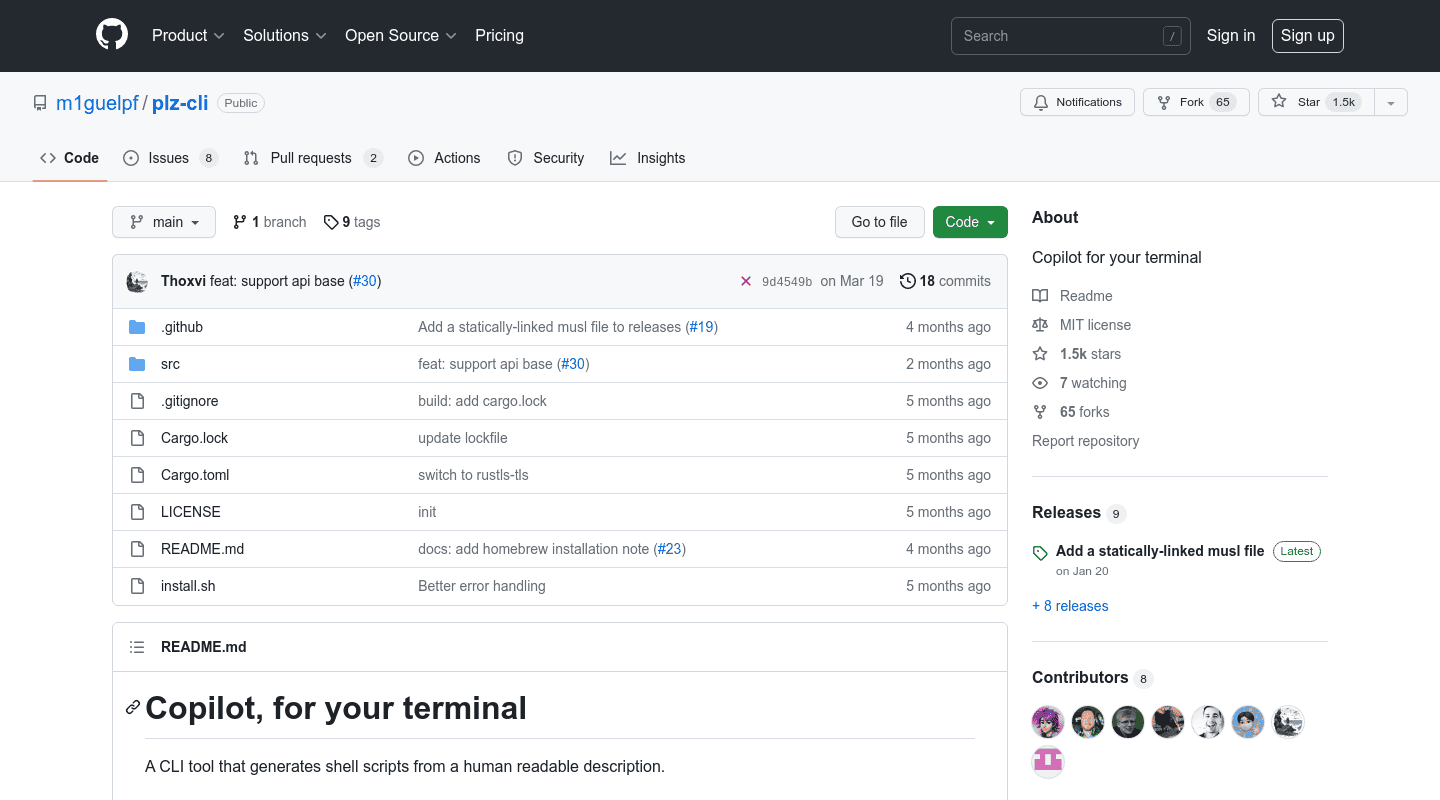
Task: Open the Readme link in About
Action: [1072, 296]
